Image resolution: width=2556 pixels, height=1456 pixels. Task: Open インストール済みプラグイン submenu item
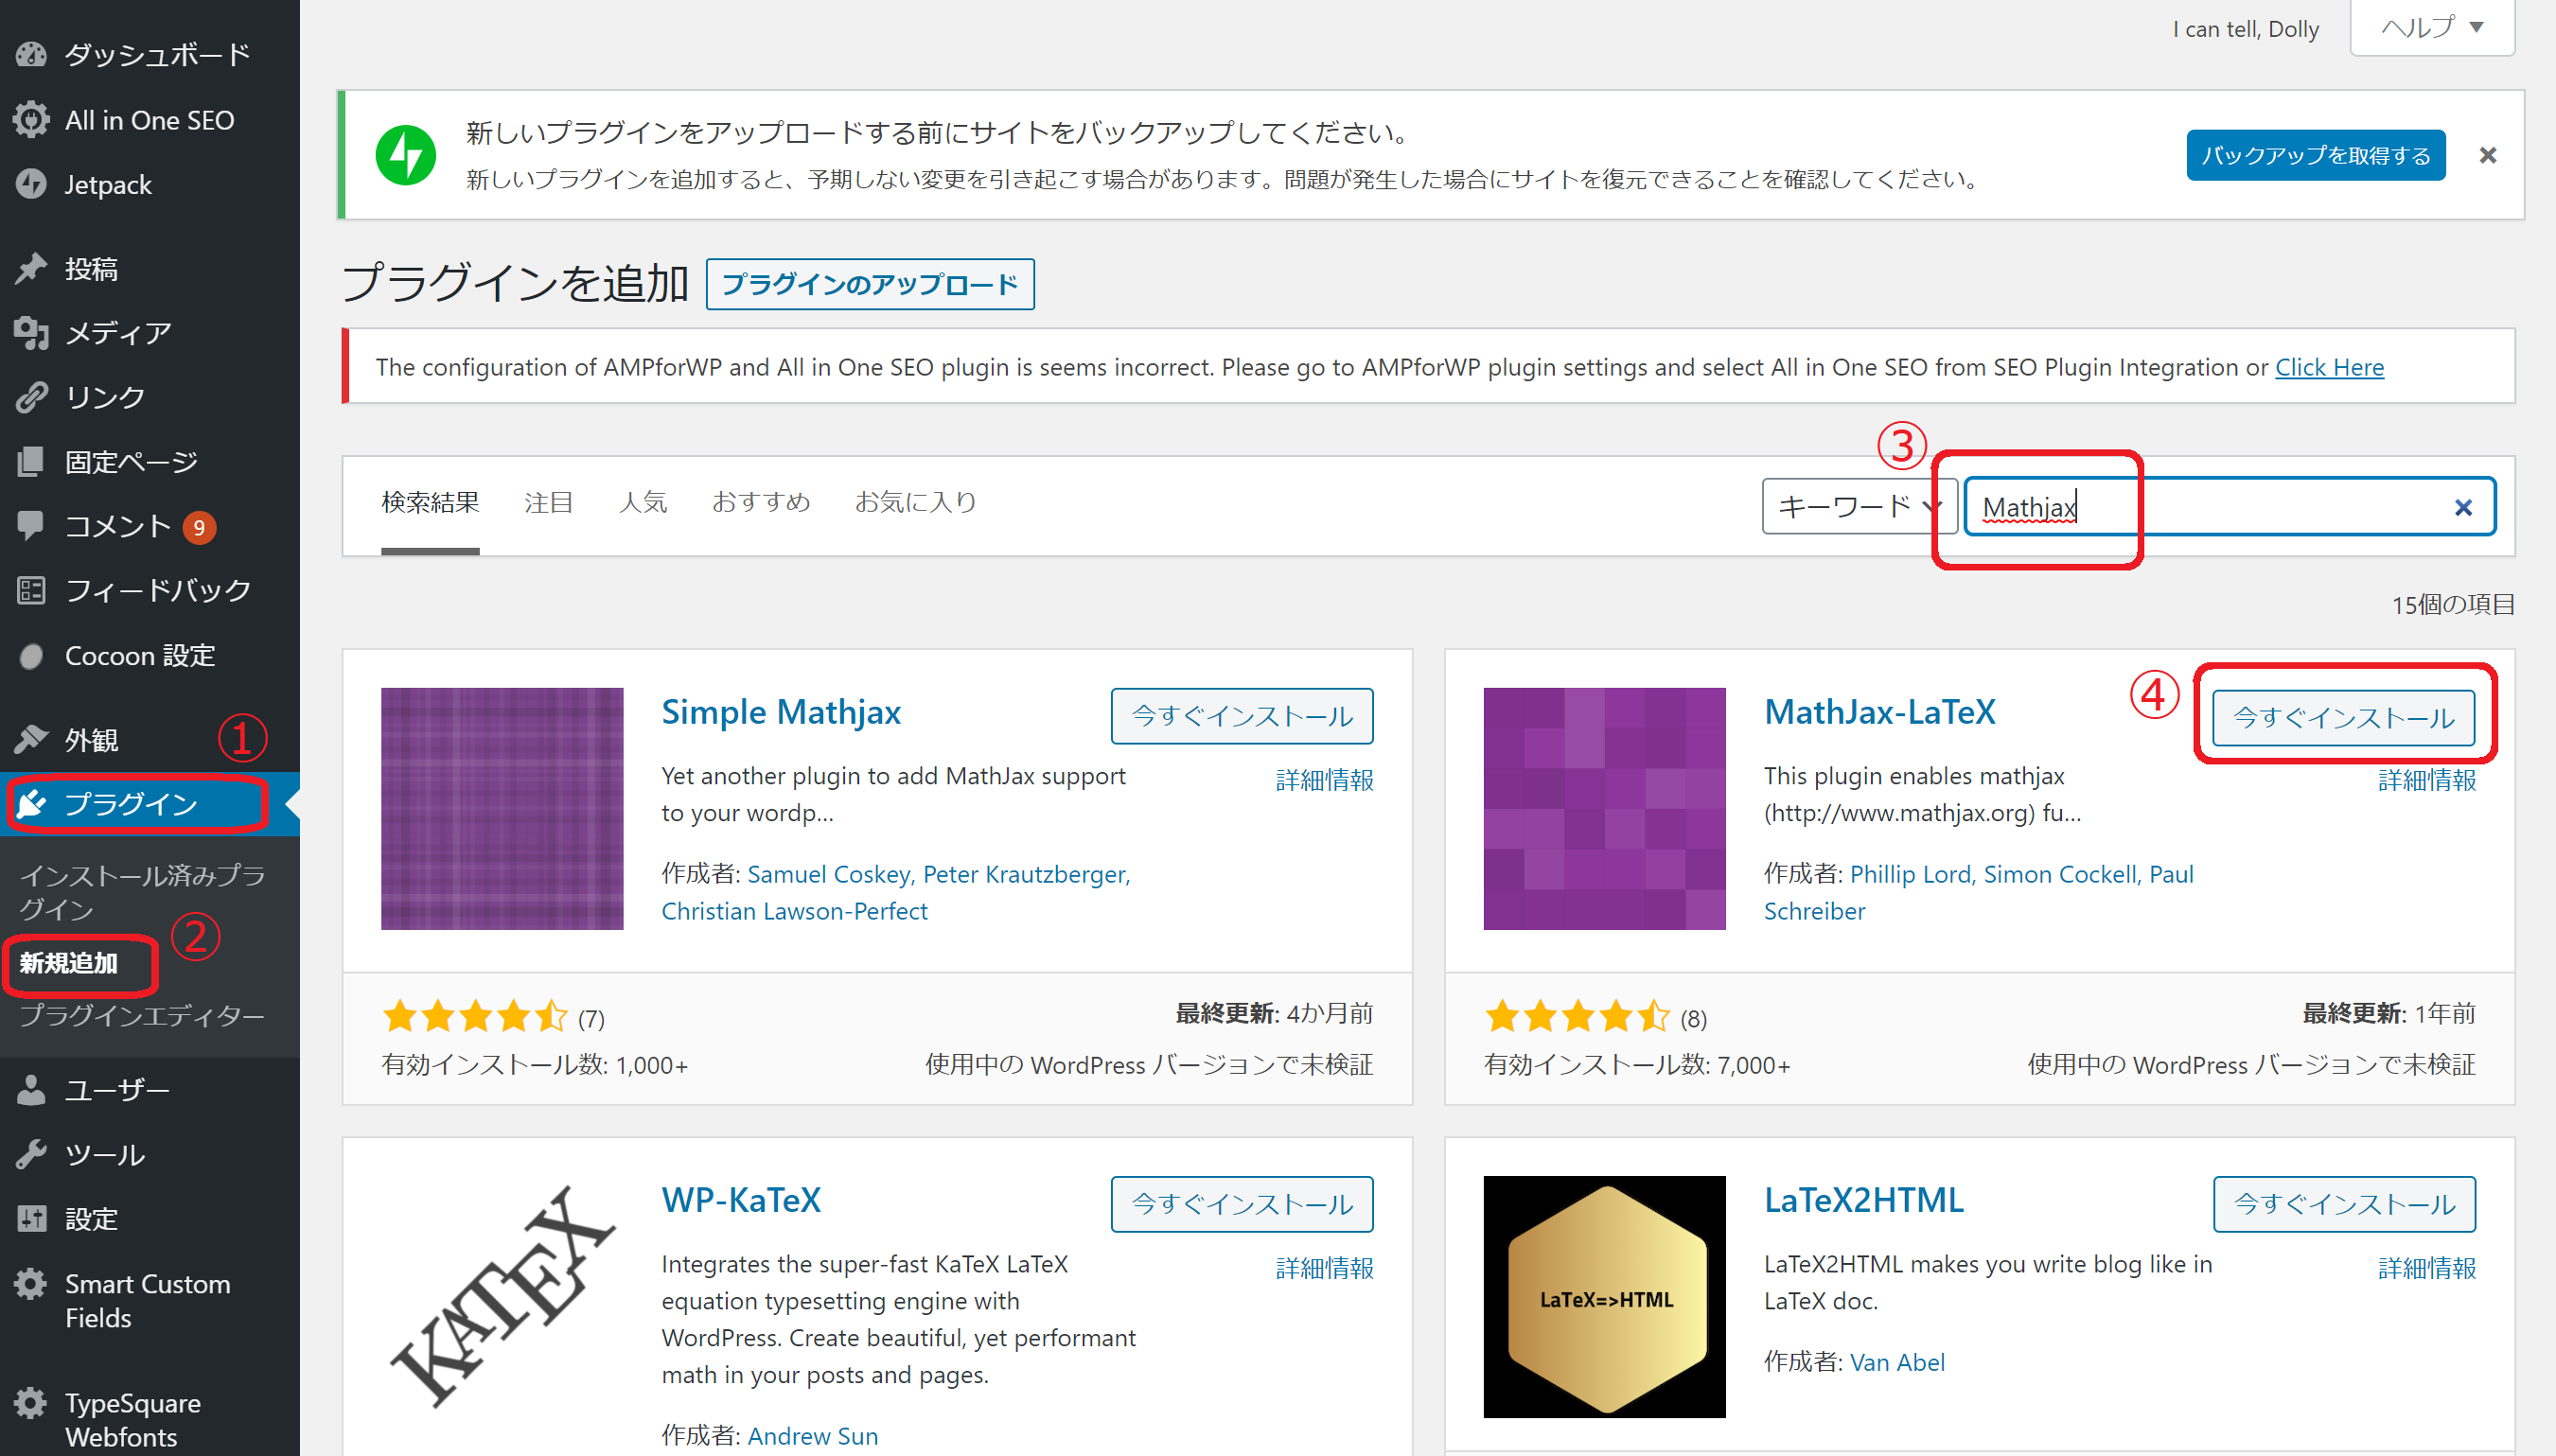[143, 892]
